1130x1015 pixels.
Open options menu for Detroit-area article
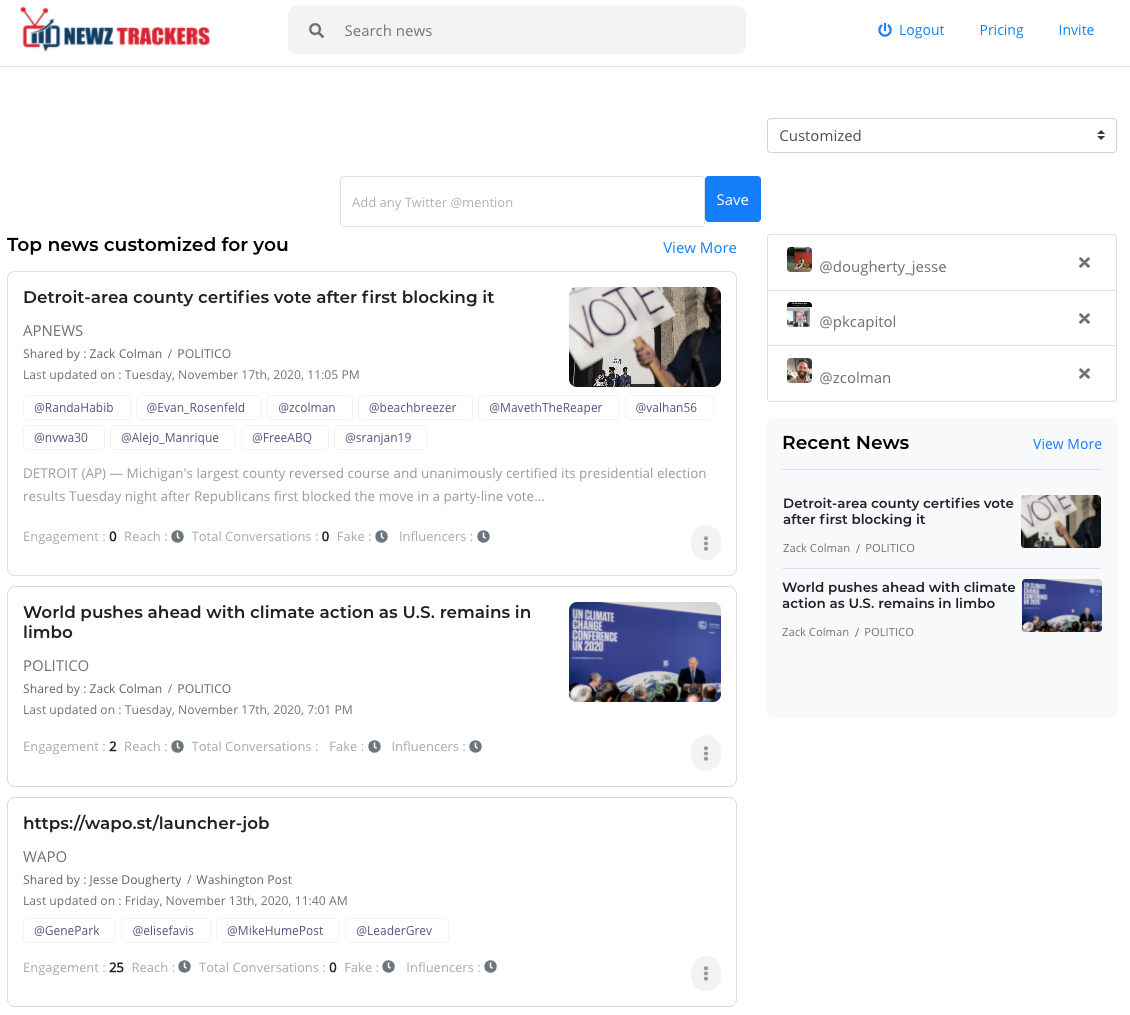[706, 543]
